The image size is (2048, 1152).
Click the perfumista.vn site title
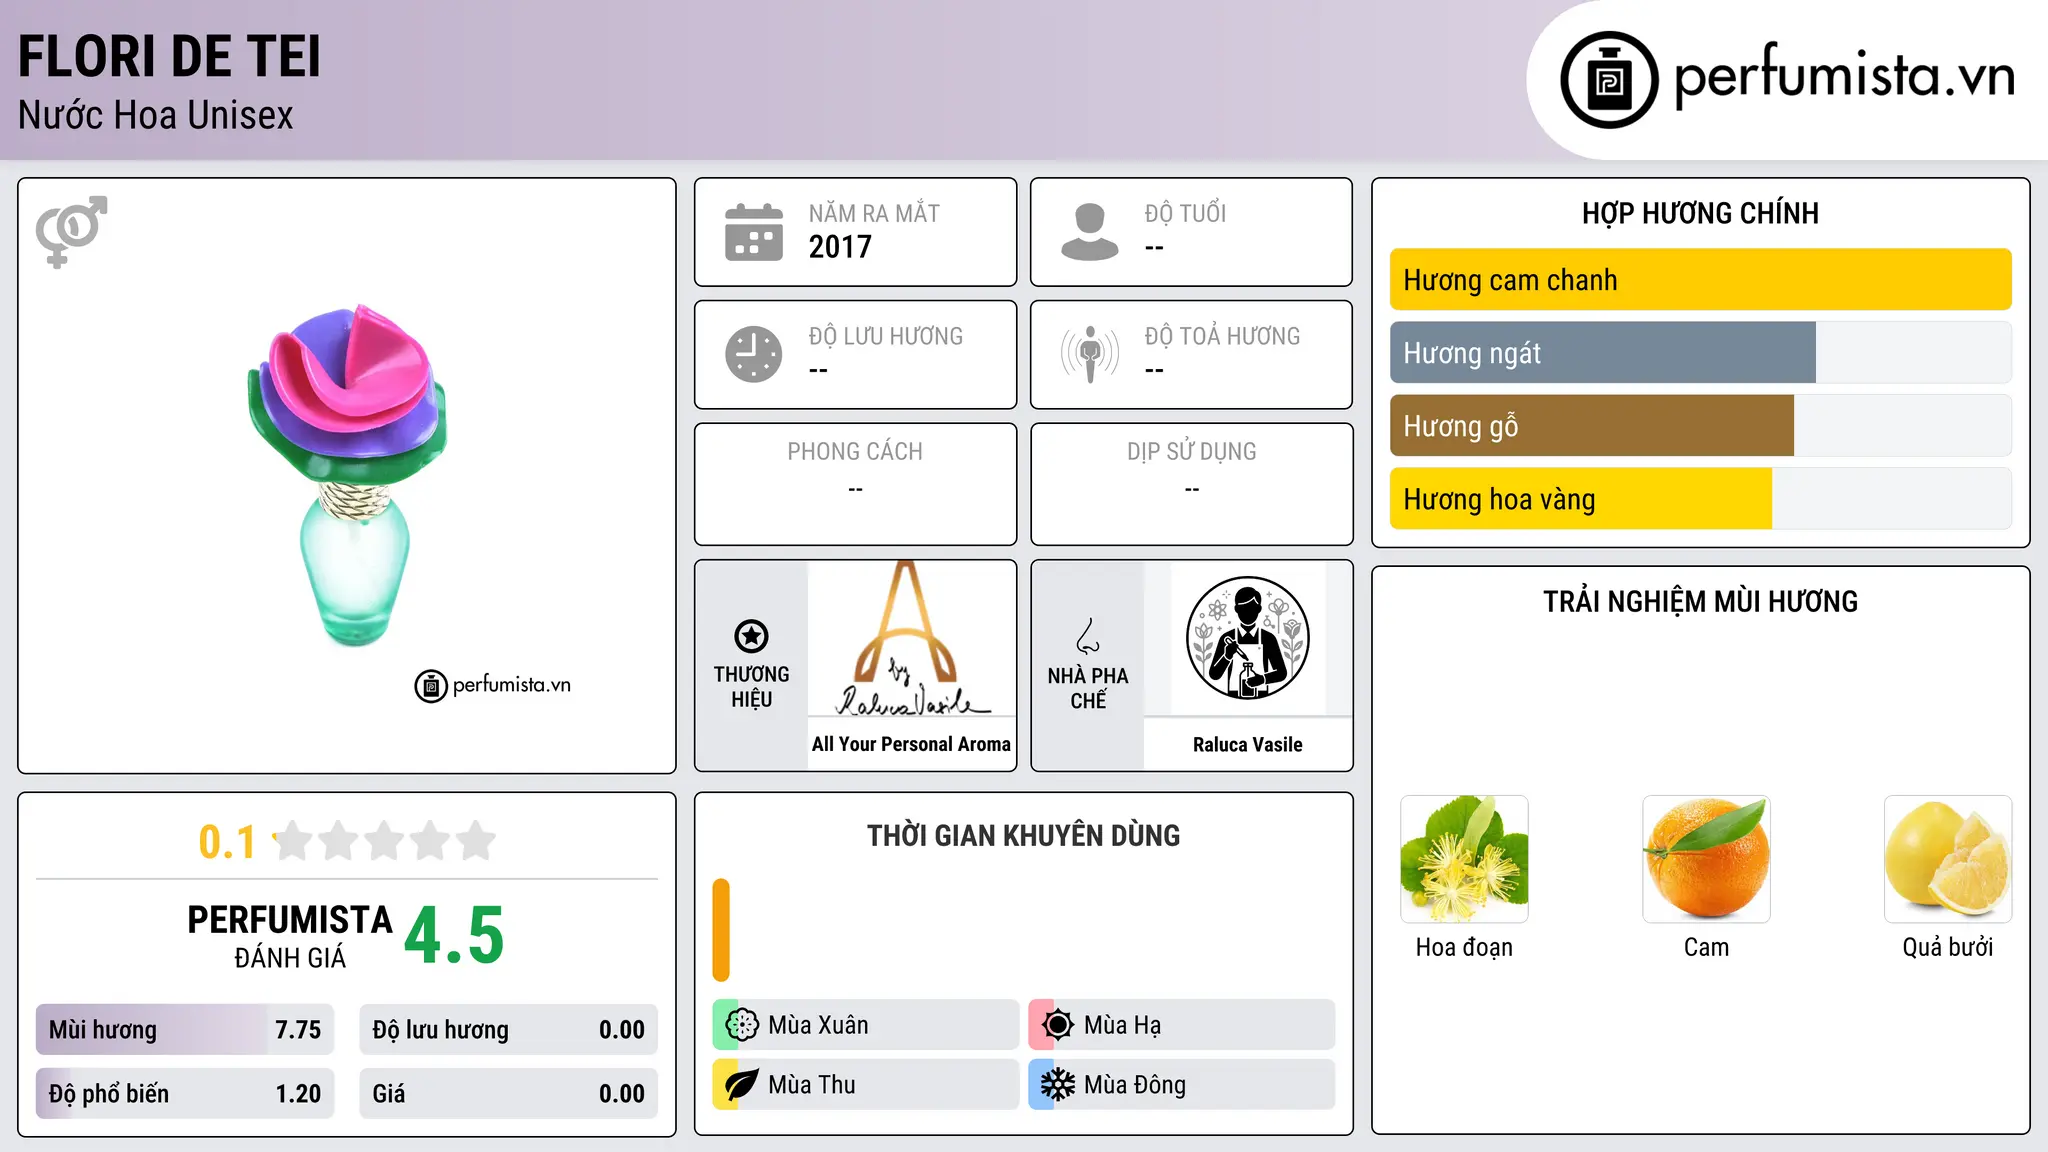pos(1844,77)
